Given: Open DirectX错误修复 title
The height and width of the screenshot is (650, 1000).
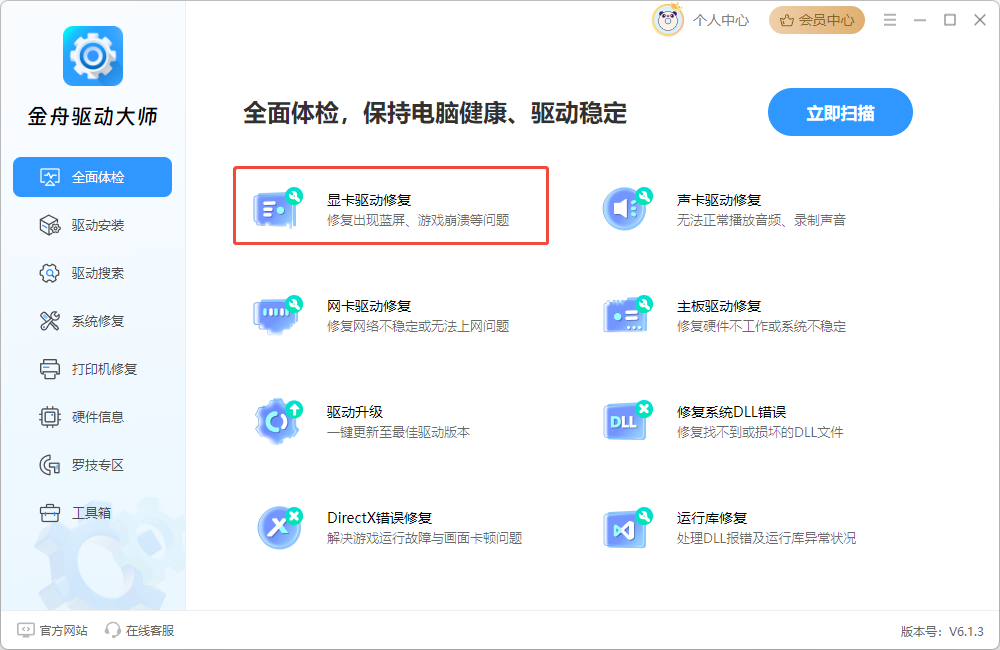Looking at the screenshot, I should click(x=379, y=517).
